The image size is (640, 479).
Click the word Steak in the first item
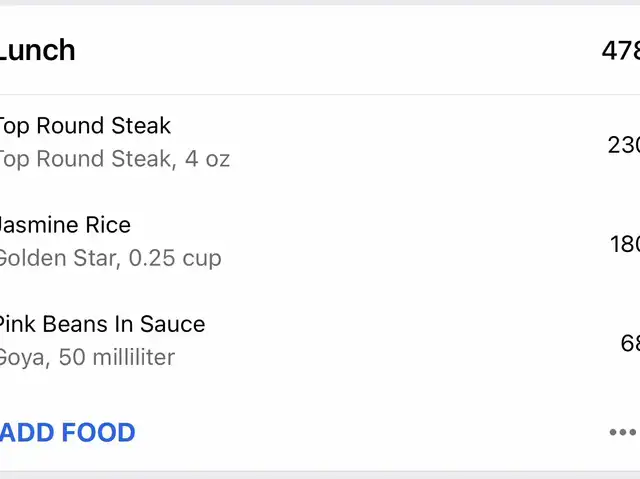pyautogui.click(x=141, y=126)
